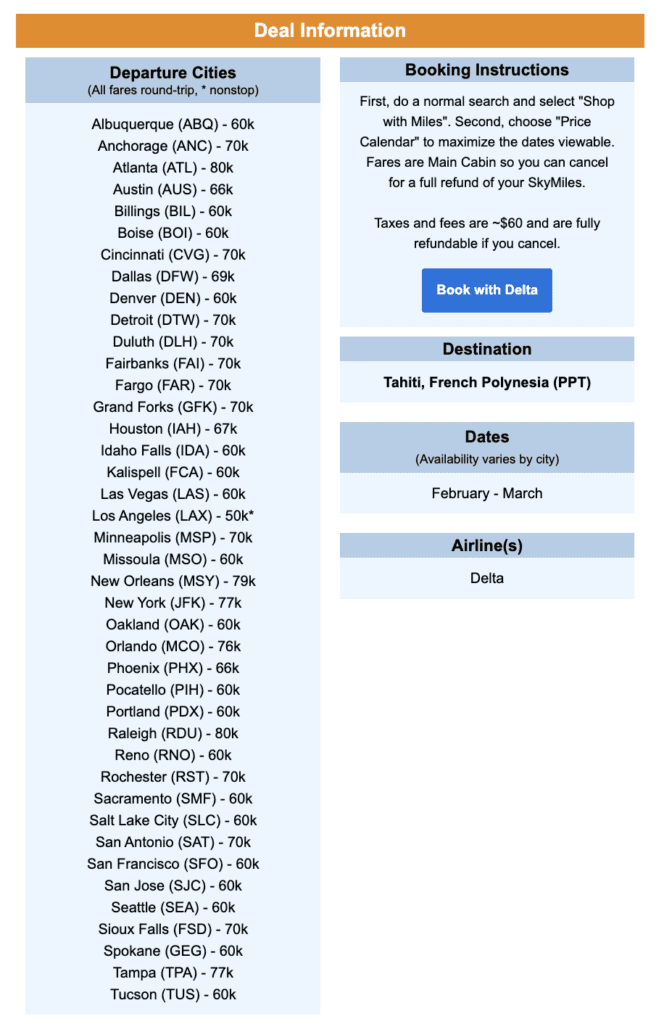
Task: Select the San Francisco (SFO) 60k fare
Action: tap(172, 863)
